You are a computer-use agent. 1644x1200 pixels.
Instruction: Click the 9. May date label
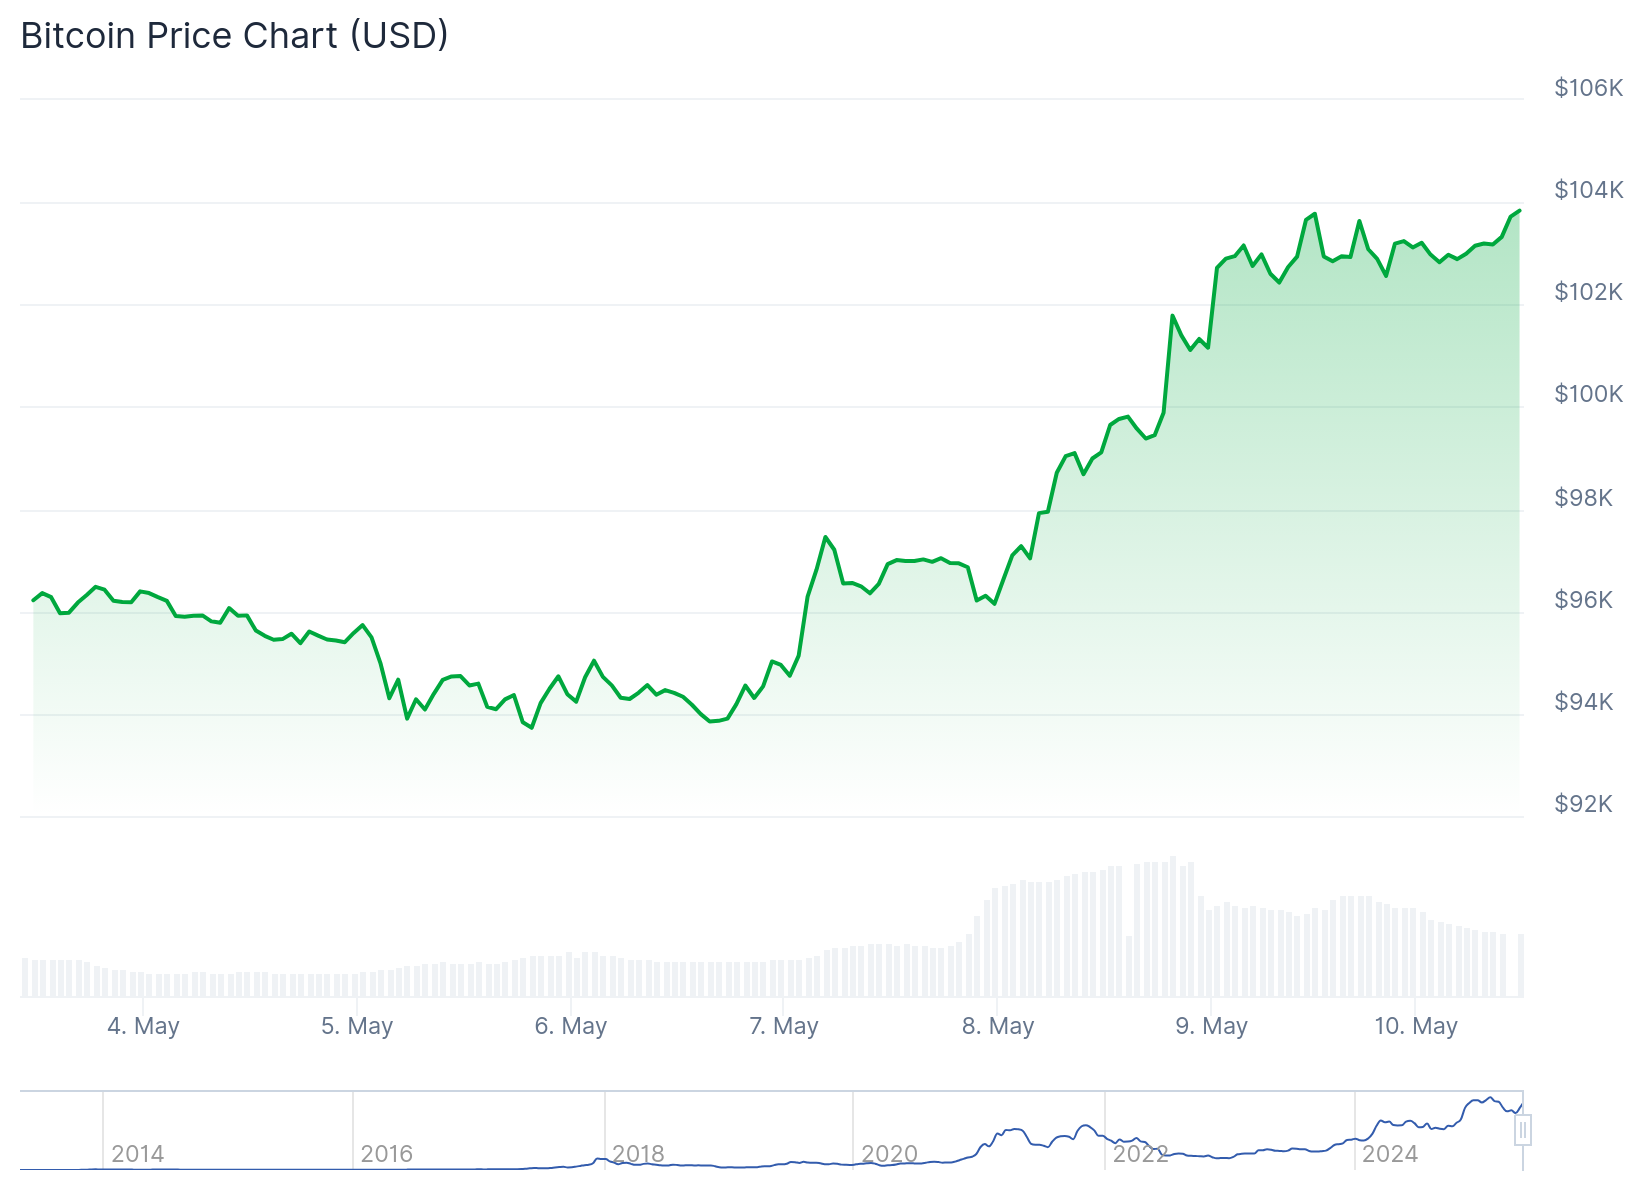pyautogui.click(x=1212, y=1026)
